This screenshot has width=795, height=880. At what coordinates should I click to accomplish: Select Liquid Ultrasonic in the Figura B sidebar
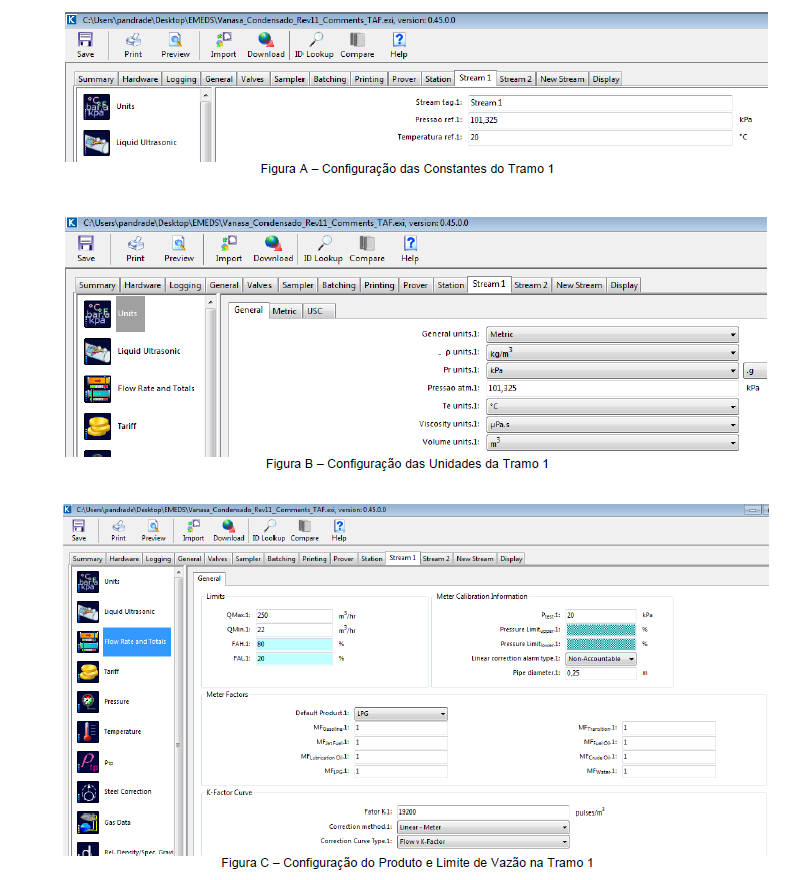pos(132,351)
